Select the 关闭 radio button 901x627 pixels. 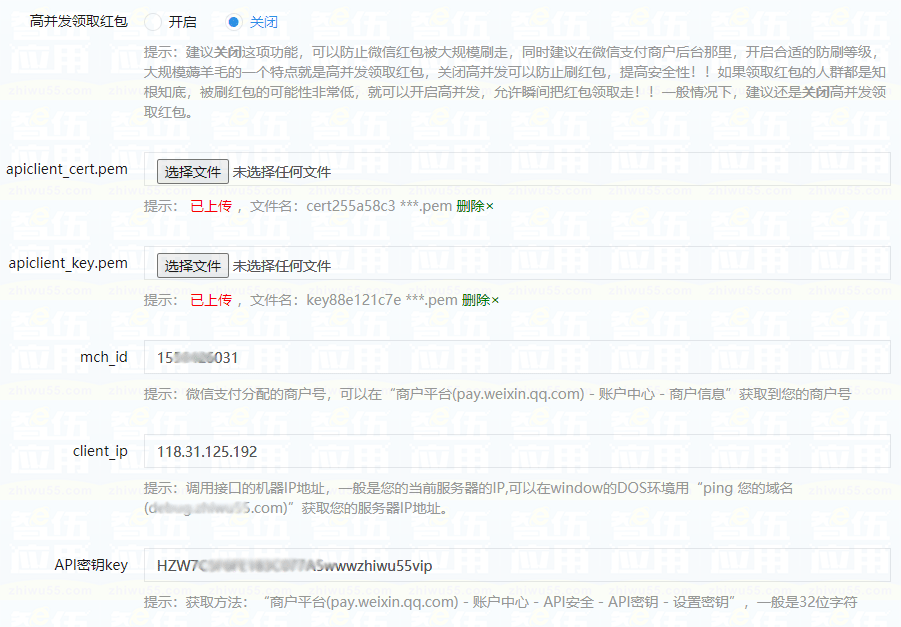(233, 21)
